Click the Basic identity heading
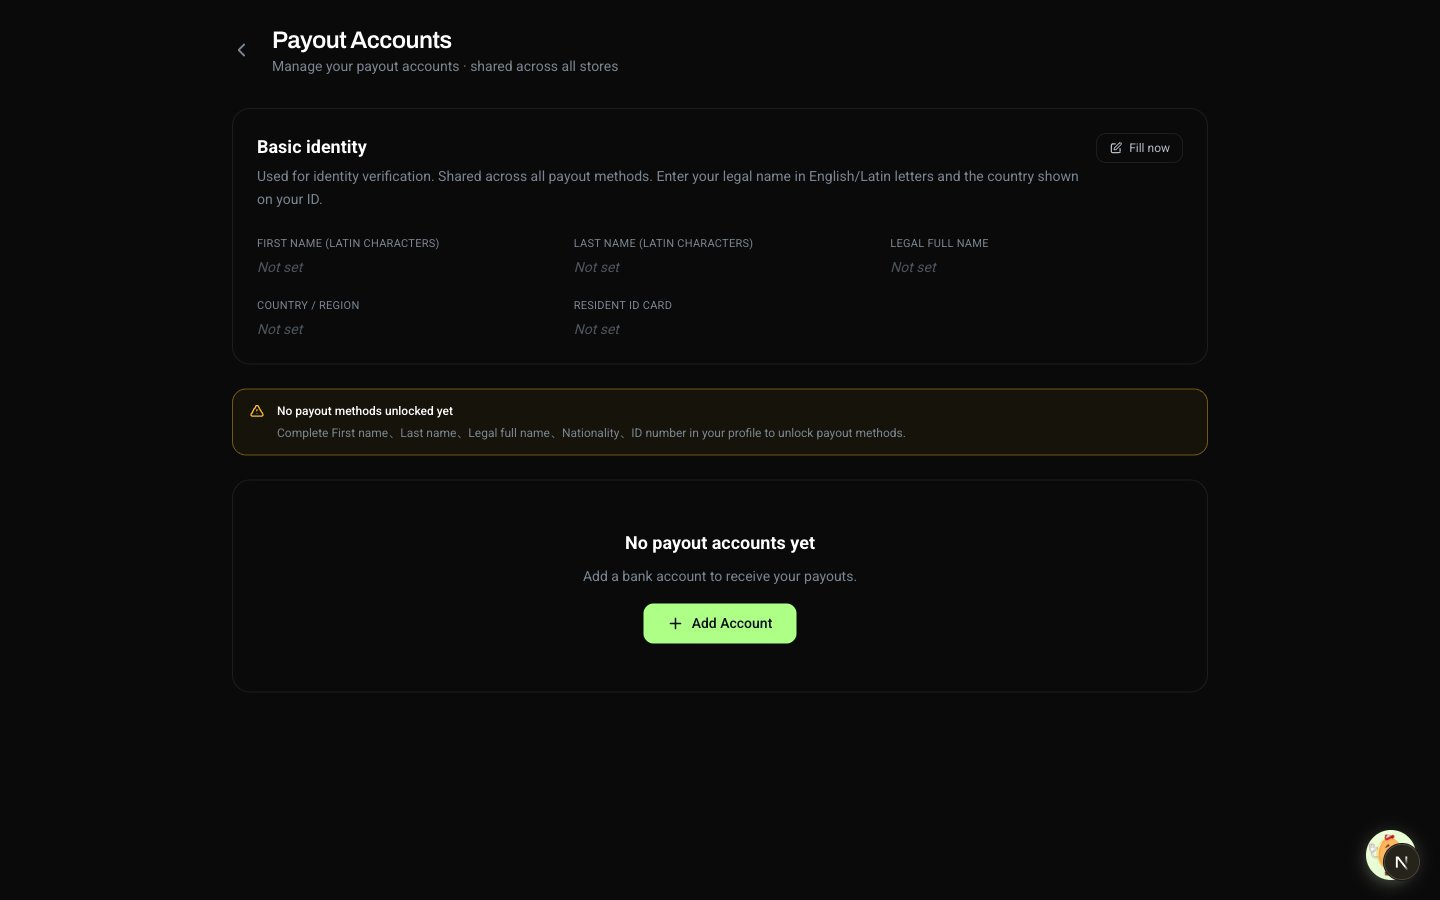The width and height of the screenshot is (1440, 900). click(312, 147)
